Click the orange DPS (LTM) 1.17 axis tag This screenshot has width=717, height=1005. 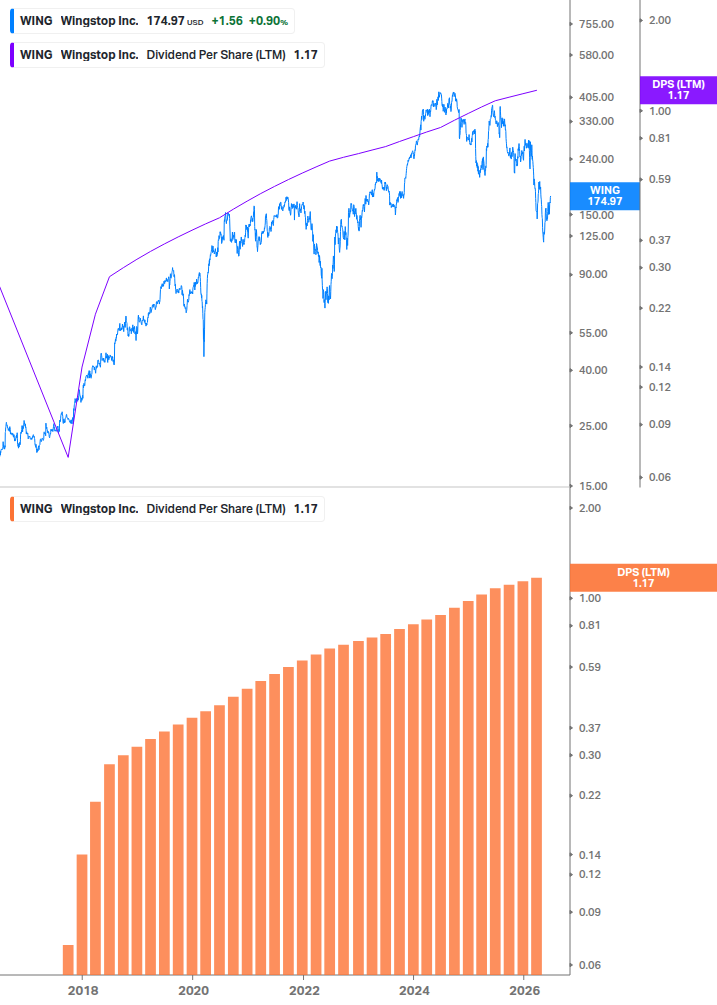pyautogui.click(x=643, y=577)
